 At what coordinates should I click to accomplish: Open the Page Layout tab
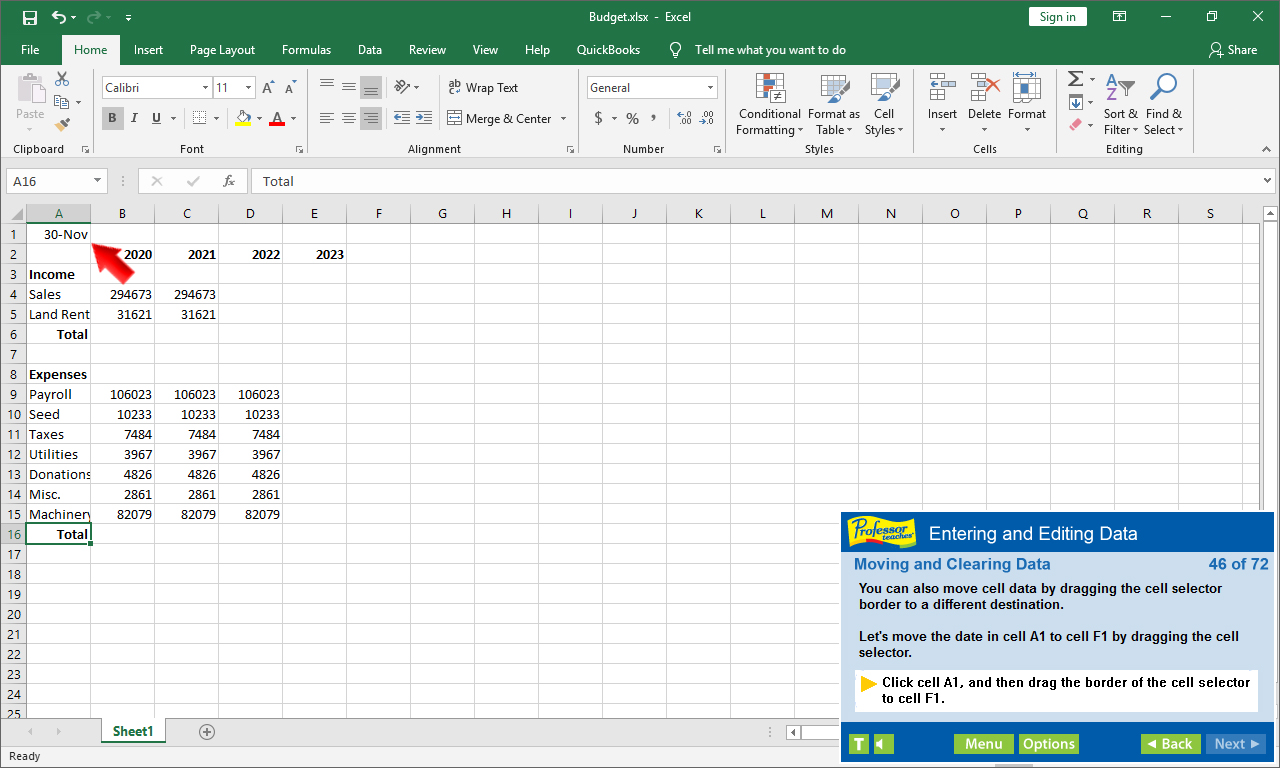click(222, 50)
